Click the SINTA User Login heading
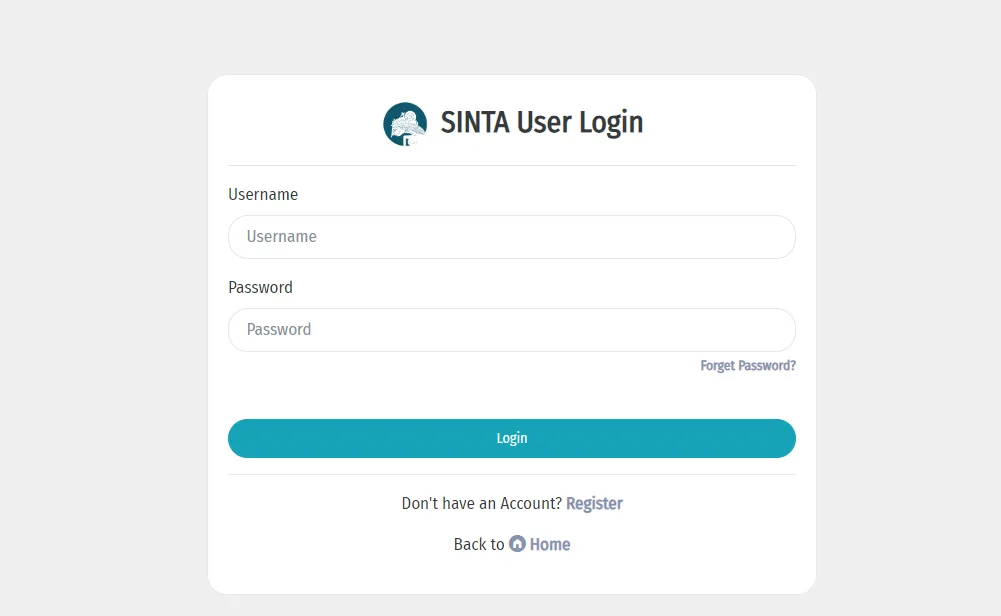This screenshot has height=616, width=1001. point(542,122)
